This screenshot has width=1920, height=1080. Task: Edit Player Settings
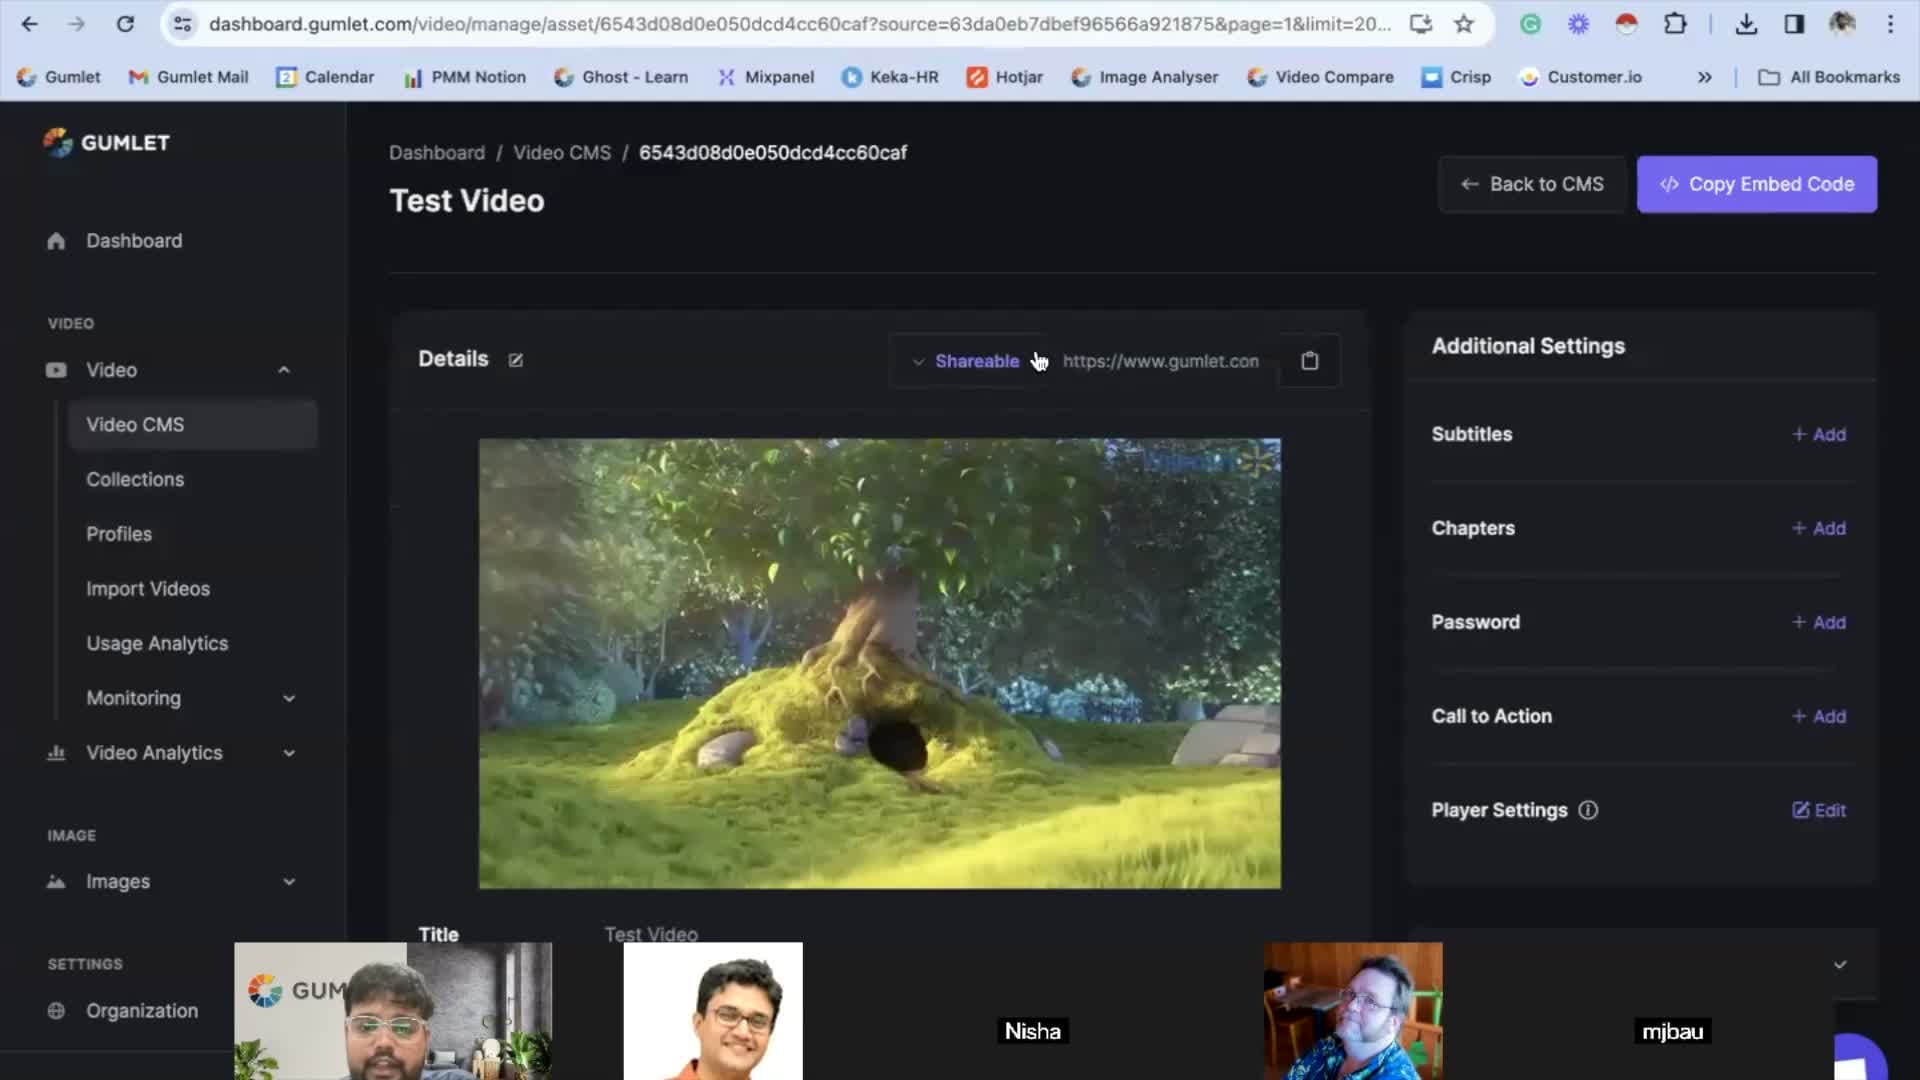click(1818, 810)
